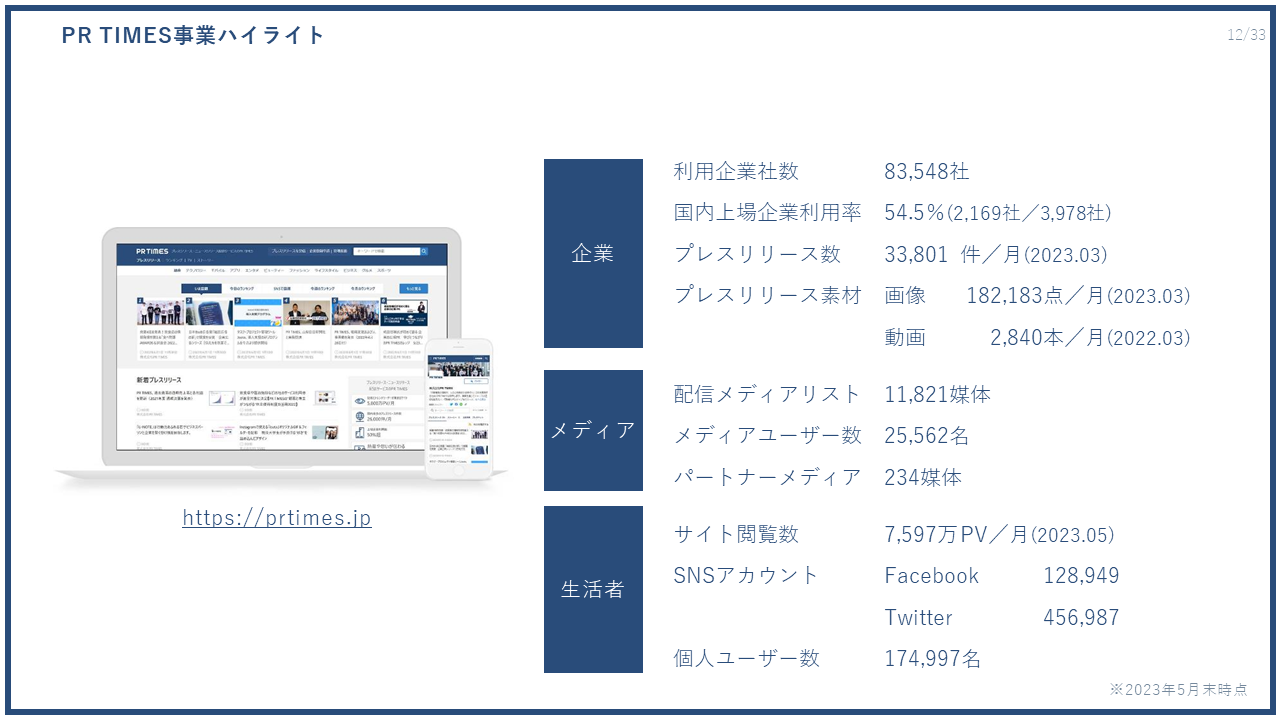This screenshot has width=1280, height=720.
Task: Select the slide title "PR TIMES事業ハイライト"
Action: (x=194, y=35)
